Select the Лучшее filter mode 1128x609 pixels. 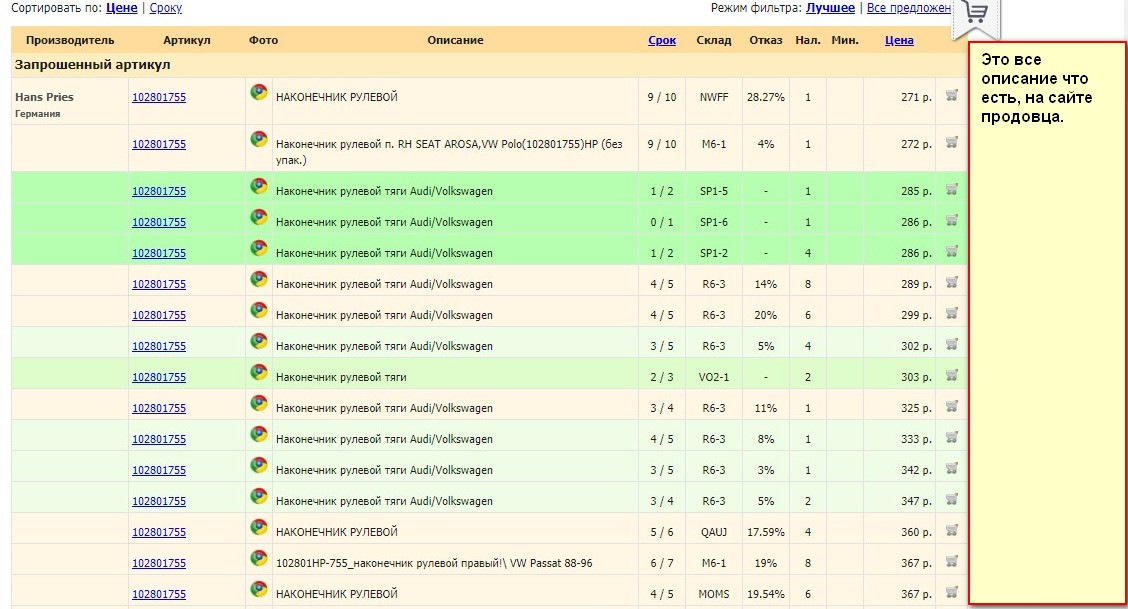[x=830, y=8]
